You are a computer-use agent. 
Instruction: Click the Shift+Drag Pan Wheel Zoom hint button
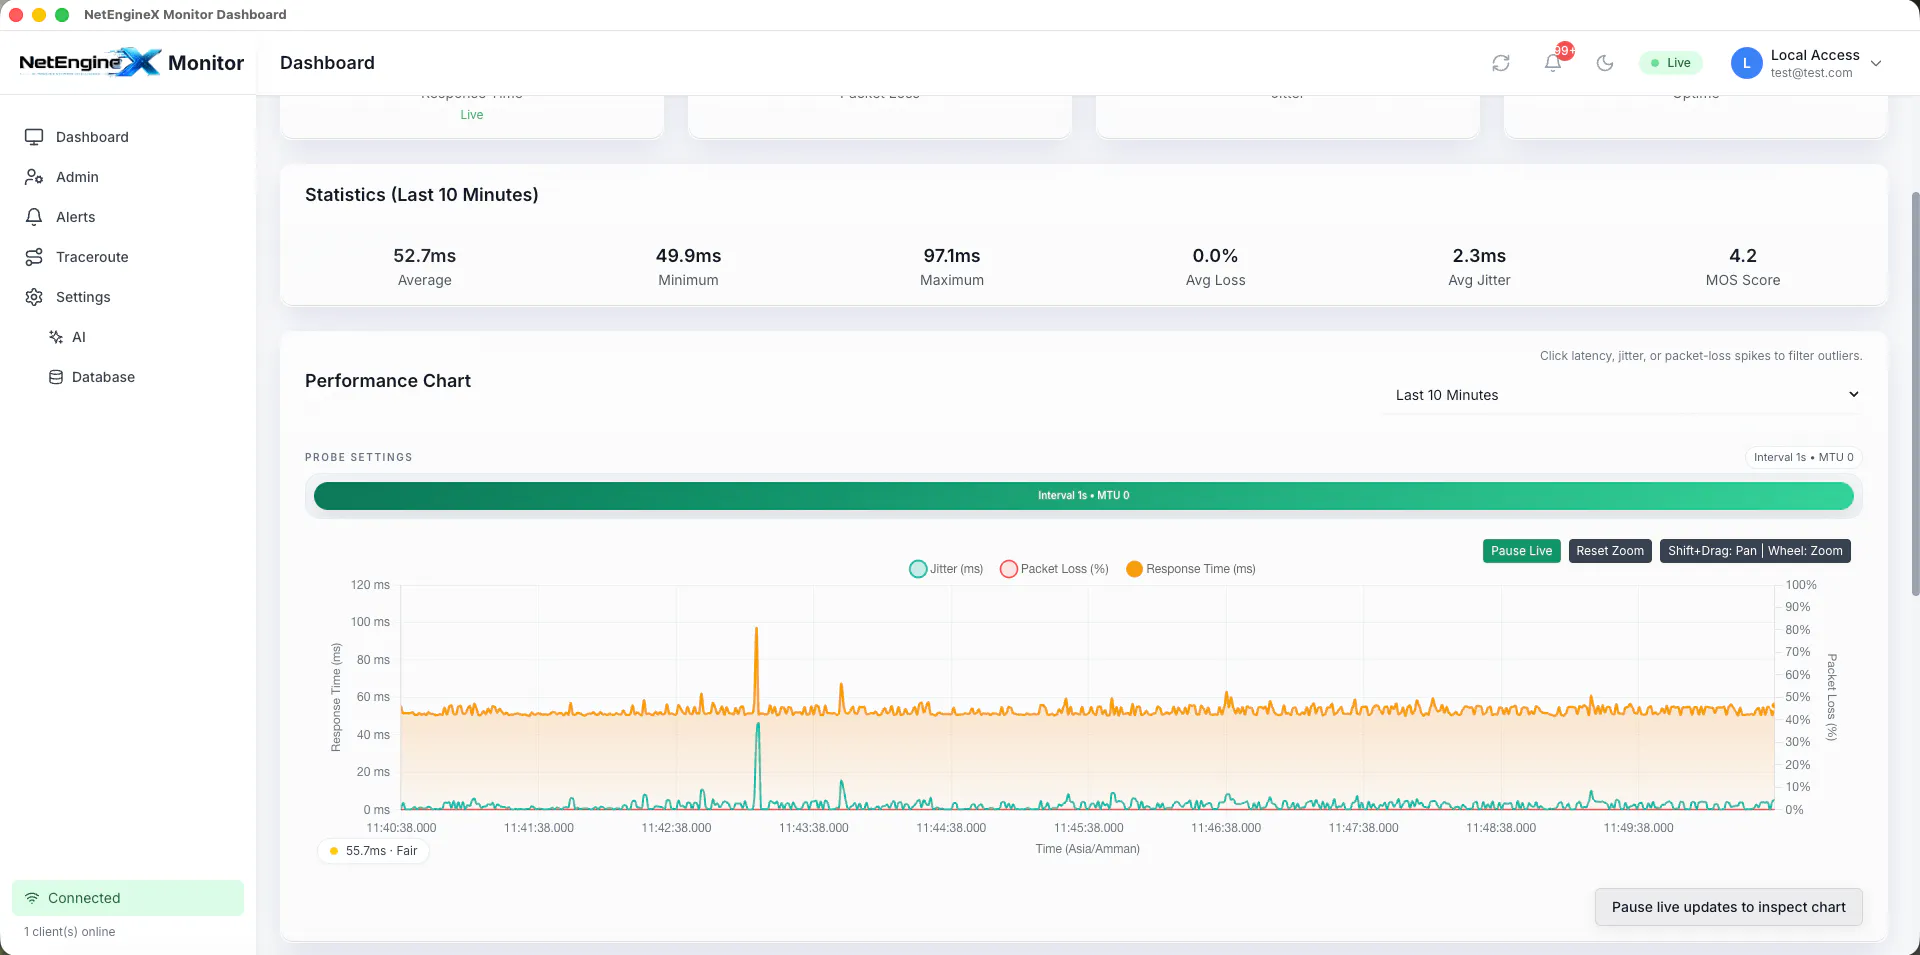(x=1755, y=551)
